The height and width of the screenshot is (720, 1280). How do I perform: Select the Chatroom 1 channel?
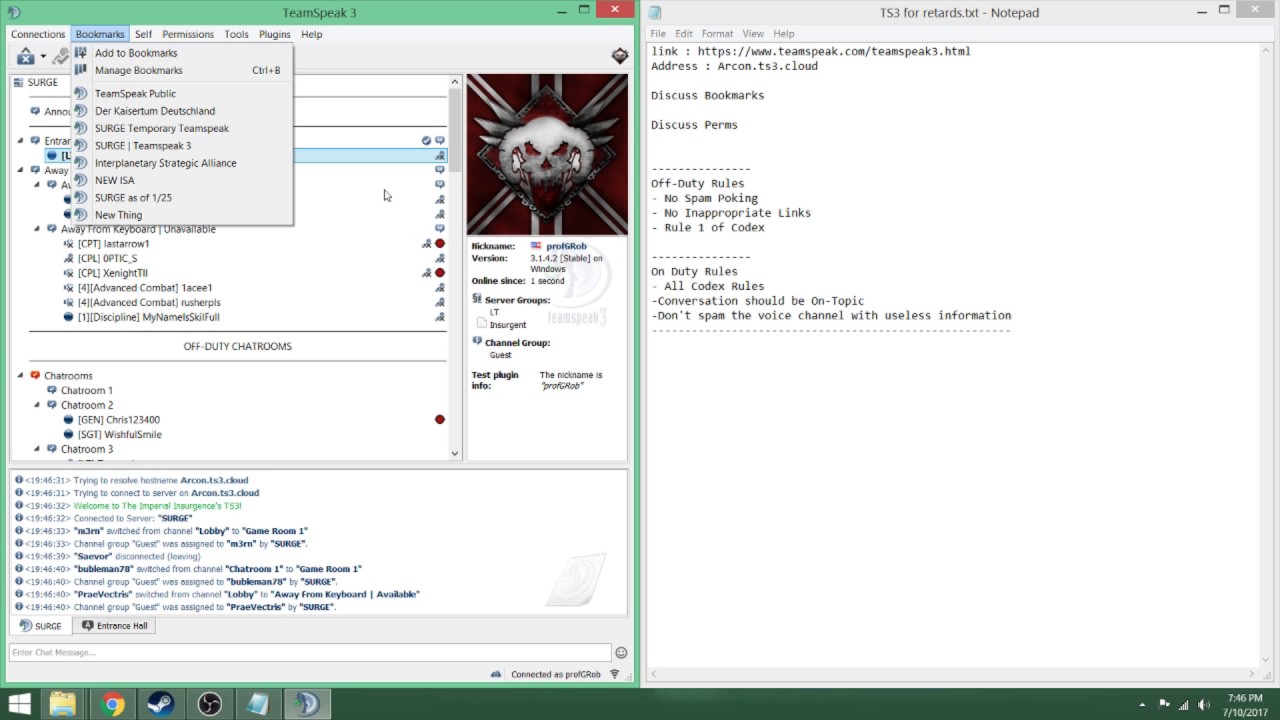click(x=86, y=391)
